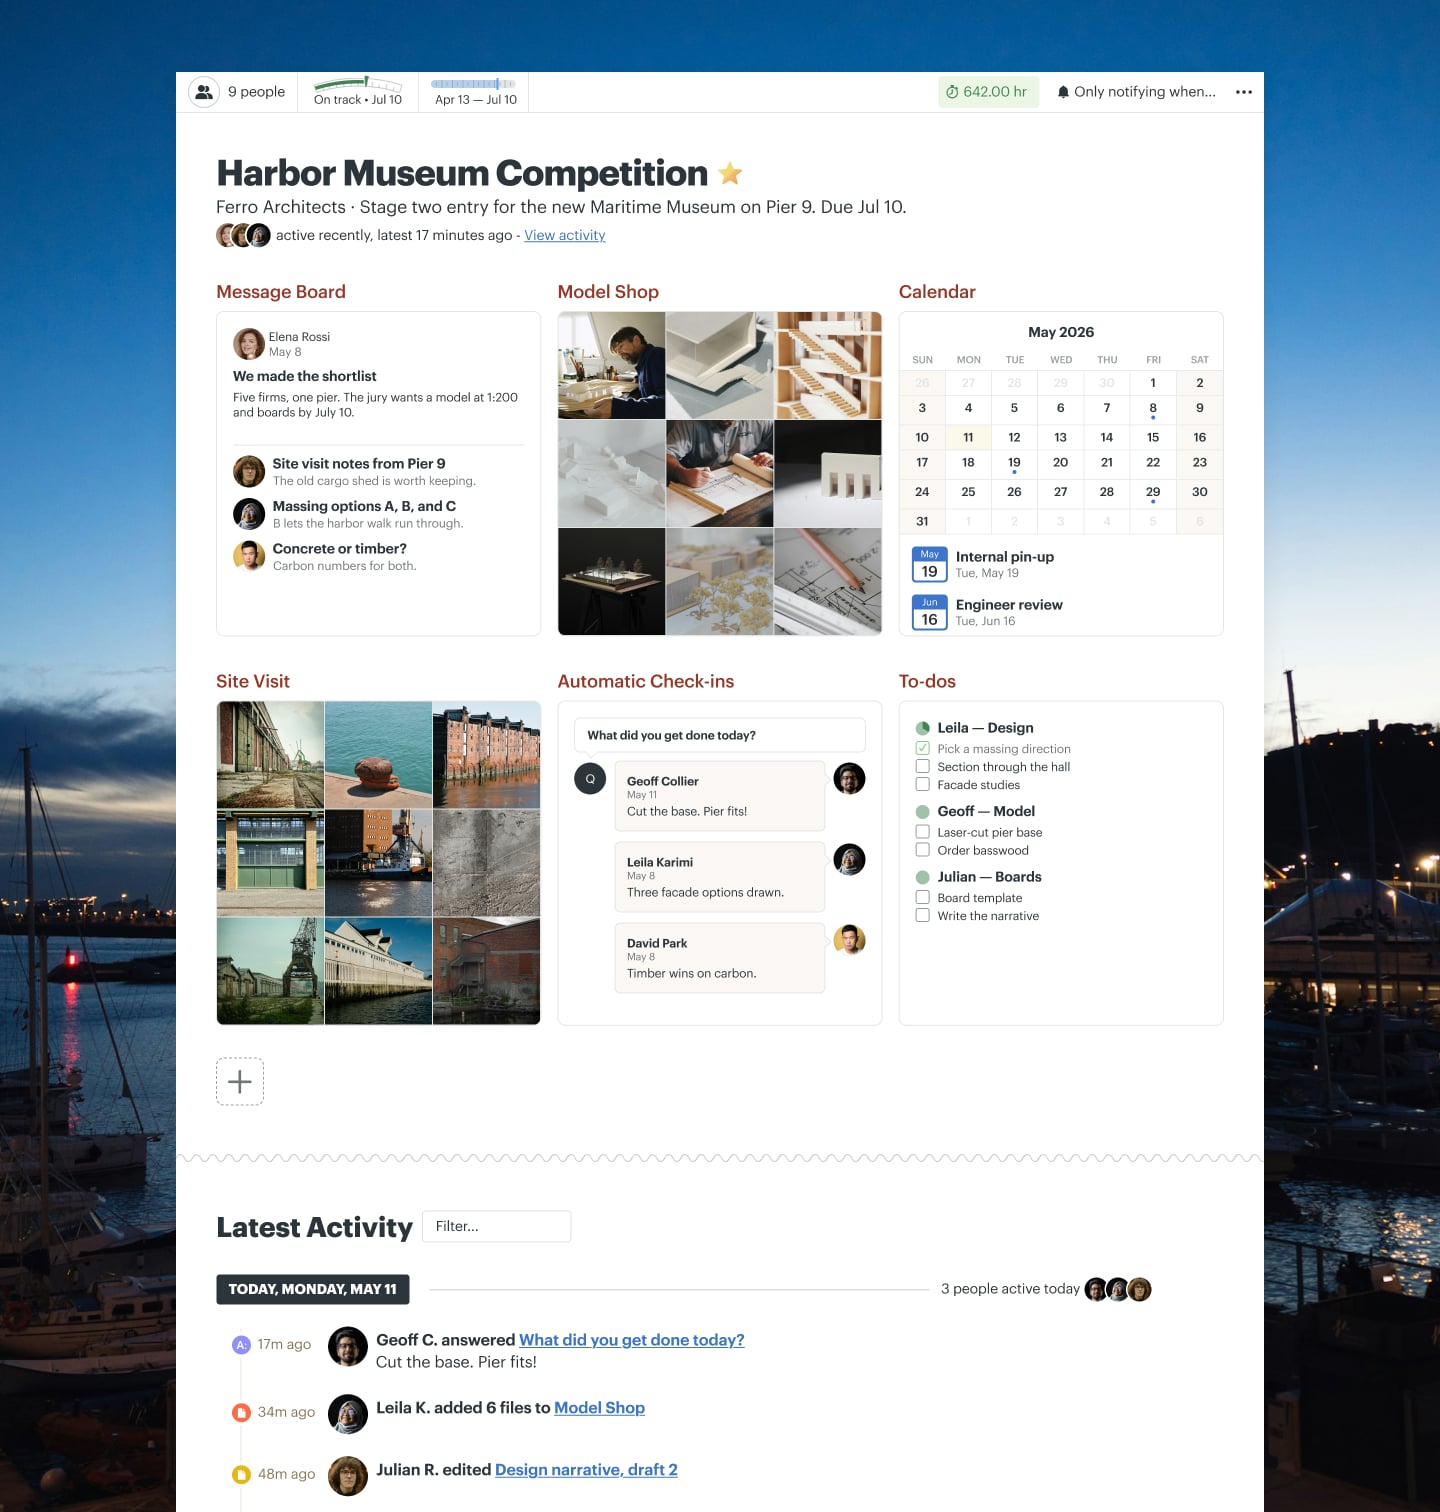Click the Q question icon in check-ins
This screenshot has height=1512, width=1440.
coord(590,779)
